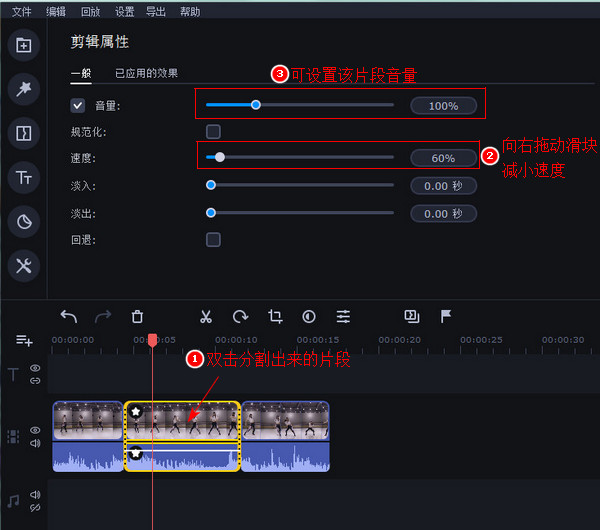Rotate the clip with rotate icon
The image size is (600, 530).
[x=240, y=316]
